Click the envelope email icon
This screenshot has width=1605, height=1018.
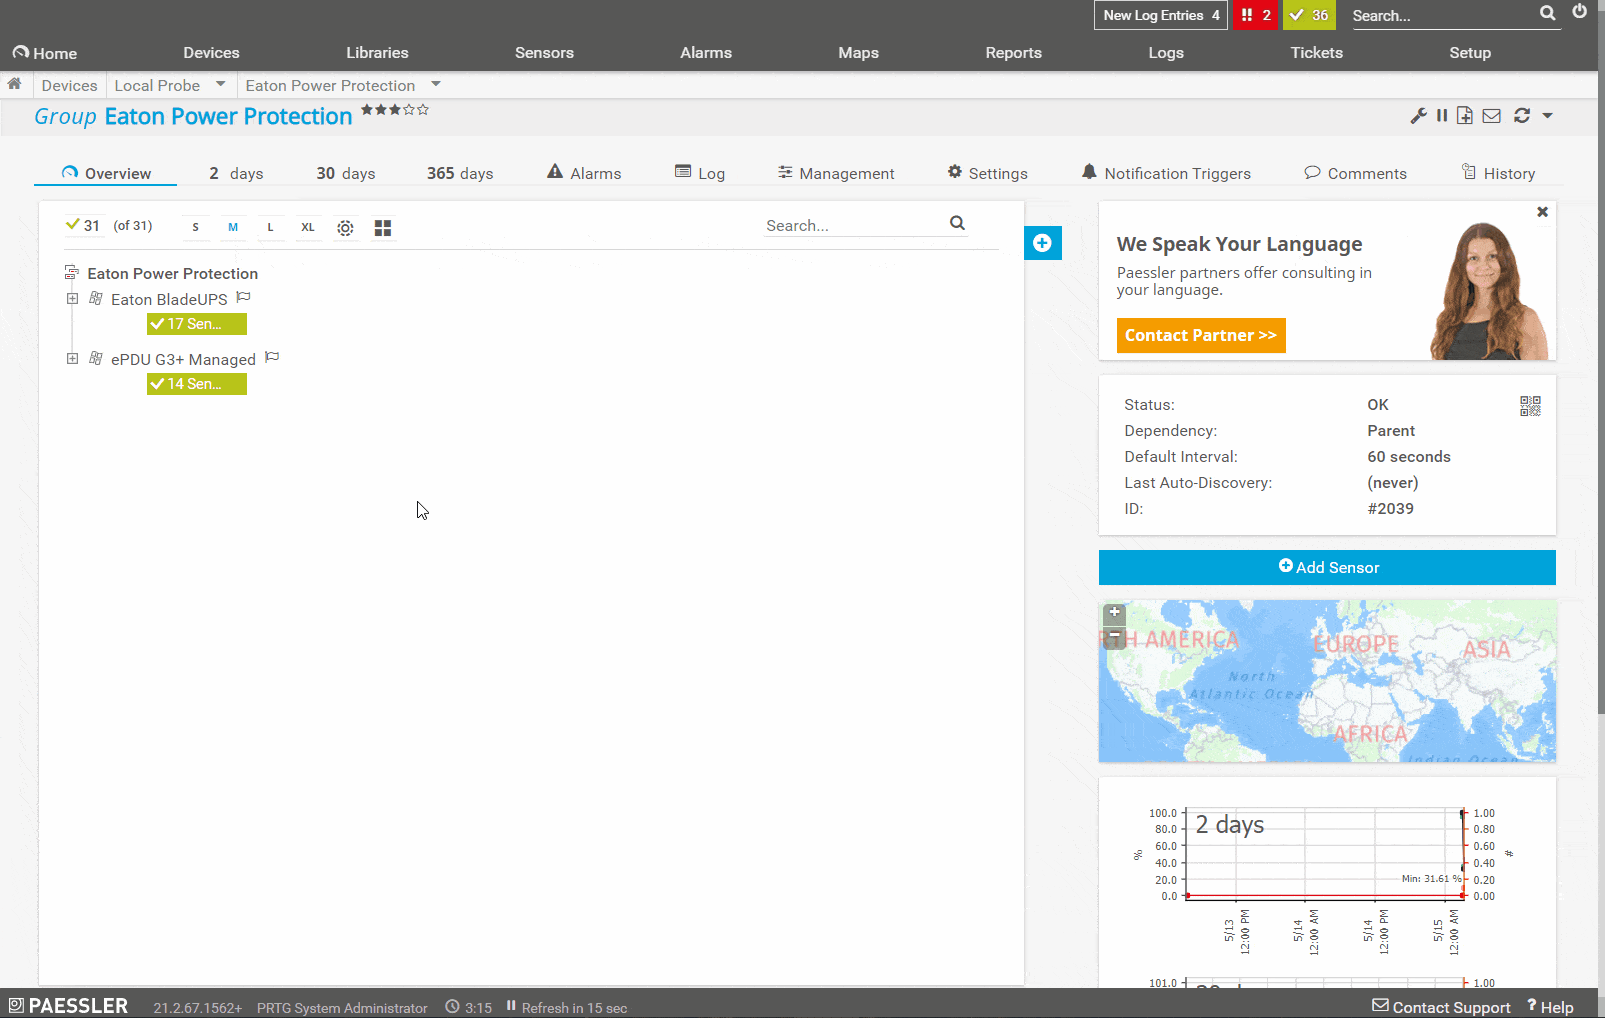1492,116
